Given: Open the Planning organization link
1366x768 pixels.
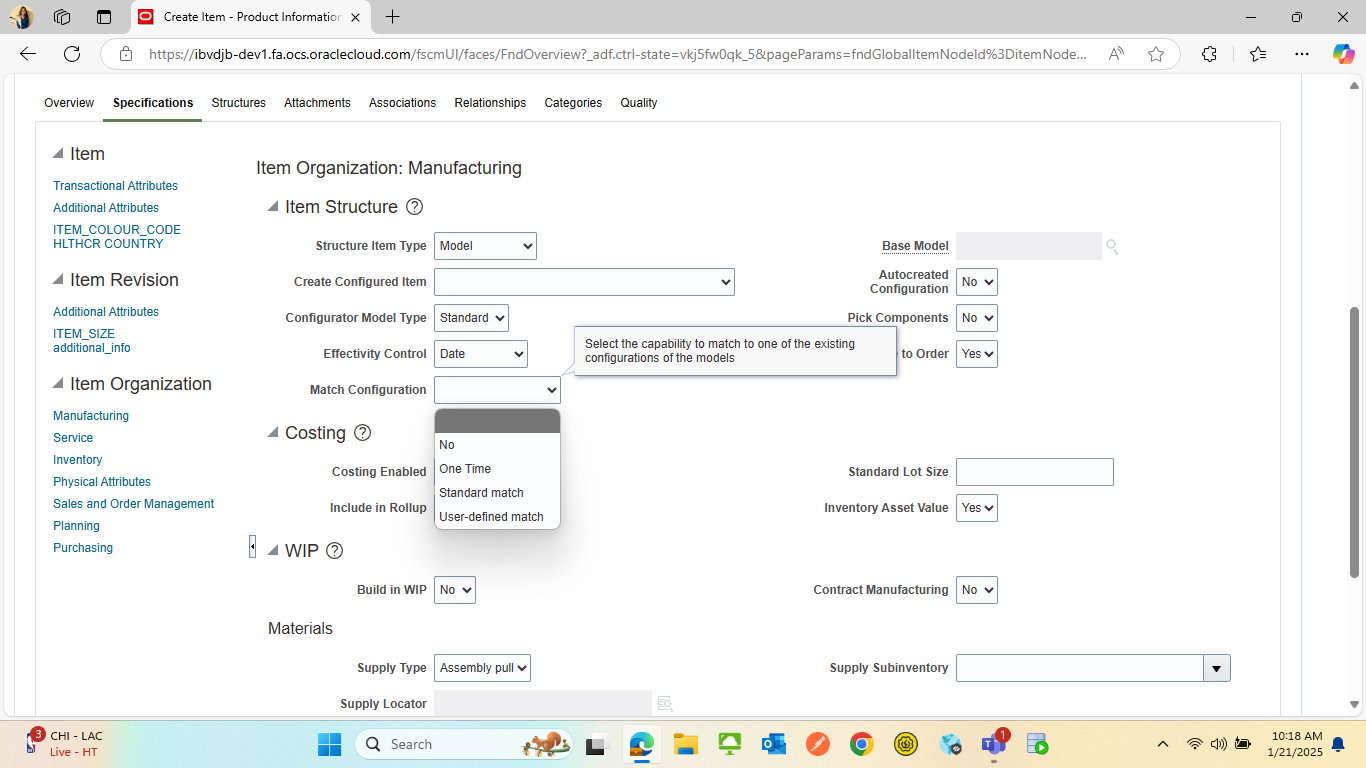Looking at the screenshot, I should coord(76,525).
